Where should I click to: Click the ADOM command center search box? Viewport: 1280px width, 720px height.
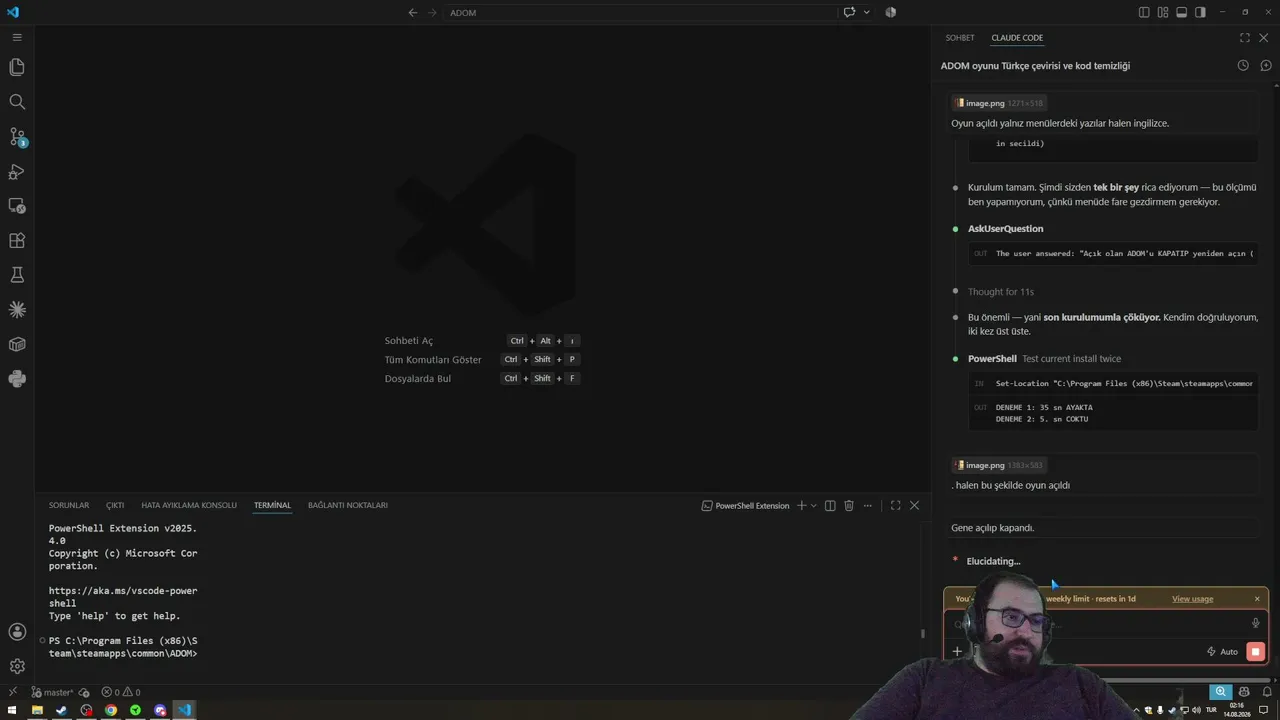click(x=640, y=12)
